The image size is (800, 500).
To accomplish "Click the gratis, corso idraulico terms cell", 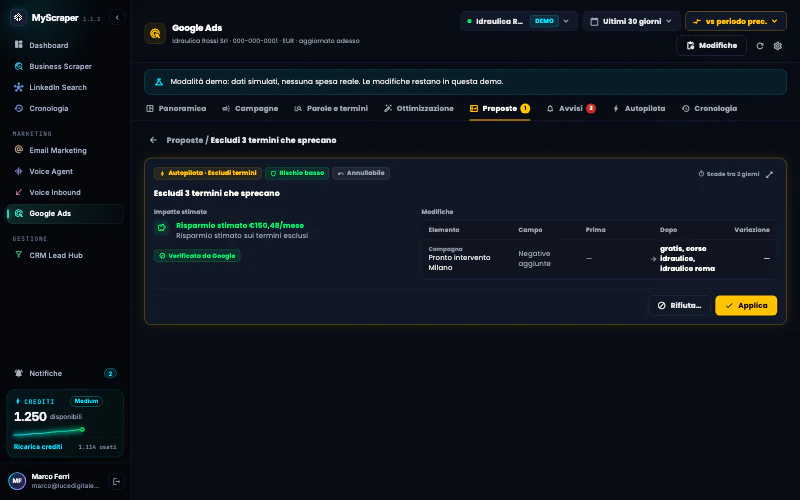I will click(x=687, y=258).
